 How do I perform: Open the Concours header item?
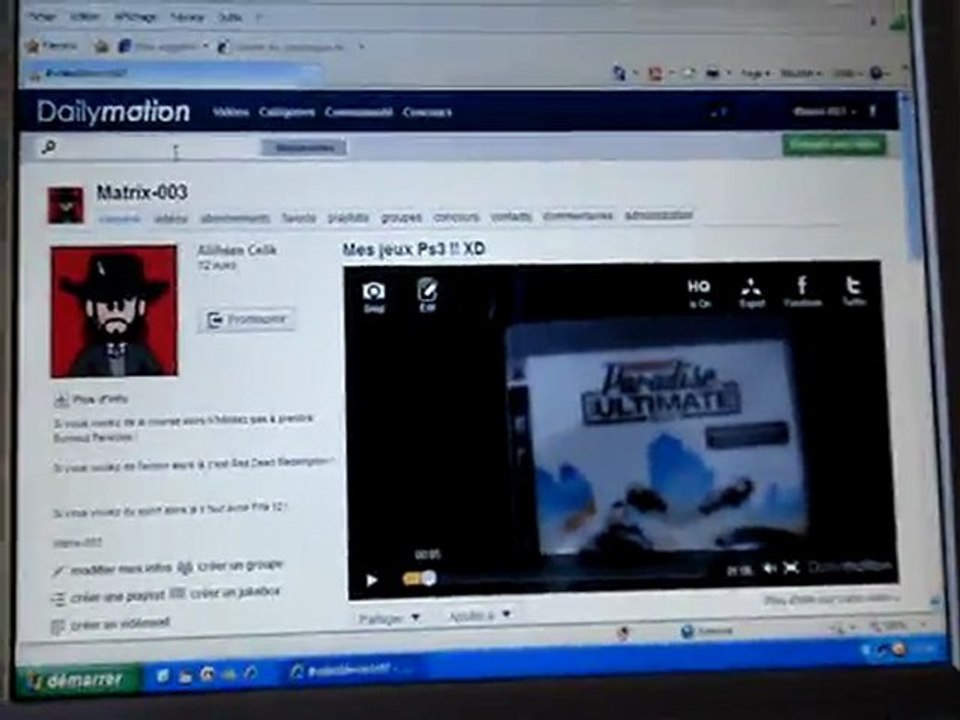(427, 112)
